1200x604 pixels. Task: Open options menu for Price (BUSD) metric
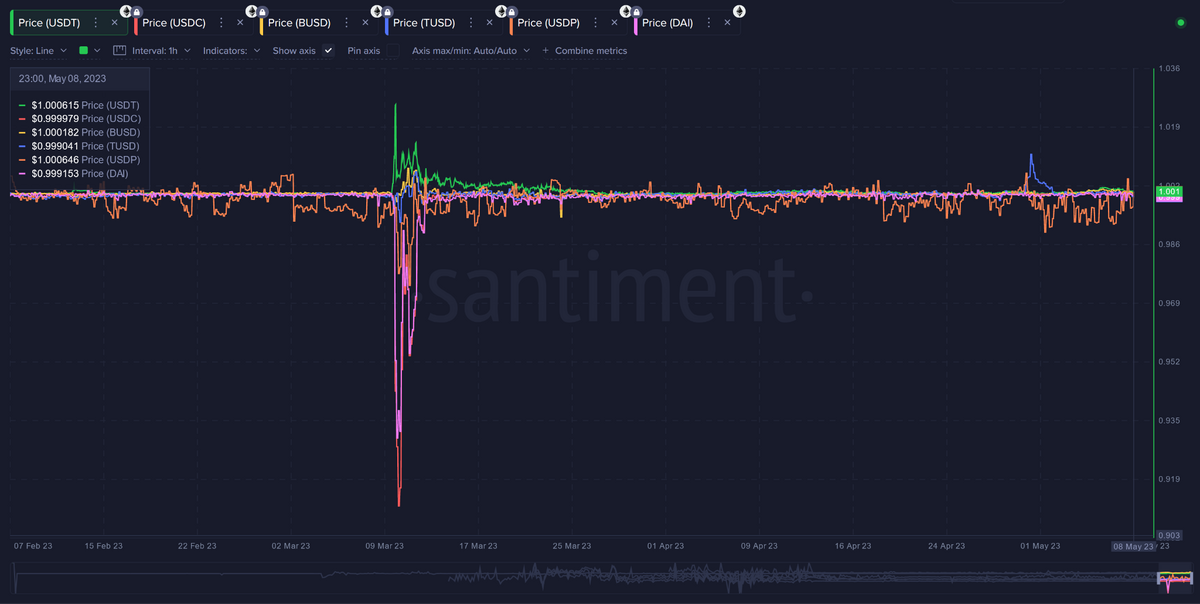[346, 22]
